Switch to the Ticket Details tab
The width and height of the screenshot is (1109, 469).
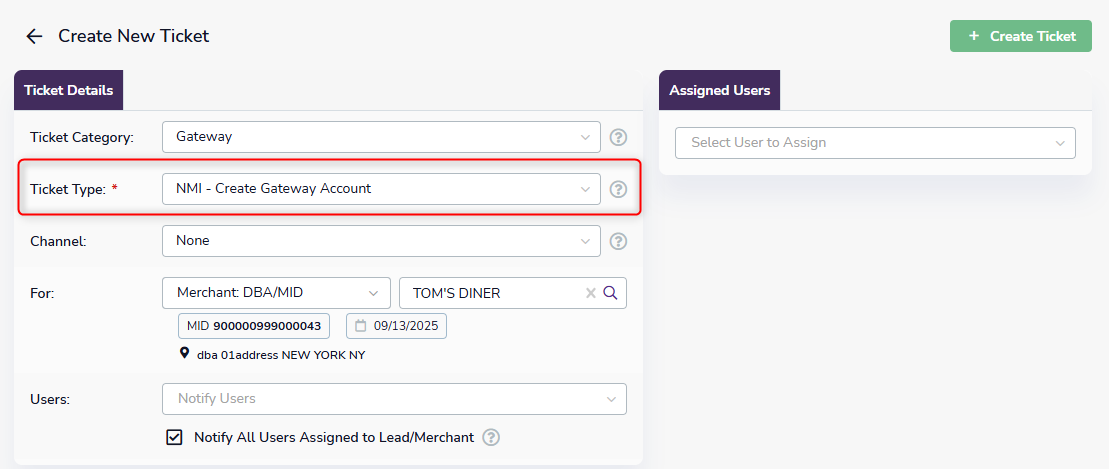pos(68,90)
